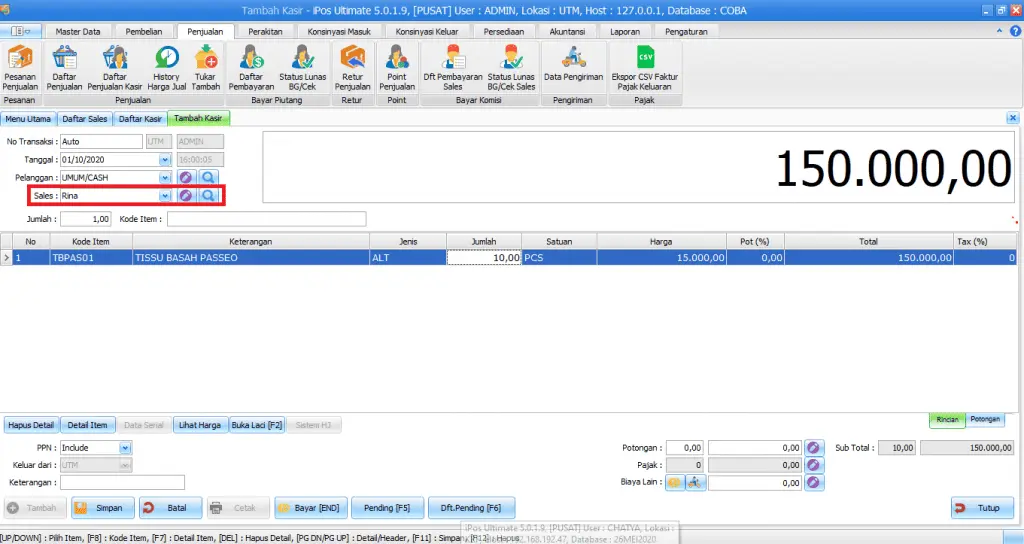1024x544 pixels.
Task: Select the Potongan toggle tab
Action: click(x=985, y=419)
